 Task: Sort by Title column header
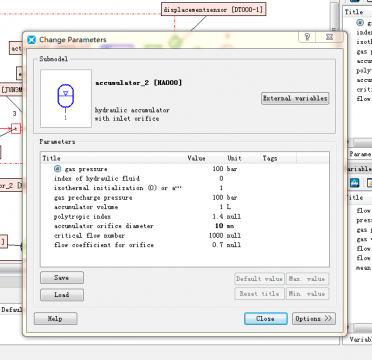pyautogui.click(x=113, y=158)
